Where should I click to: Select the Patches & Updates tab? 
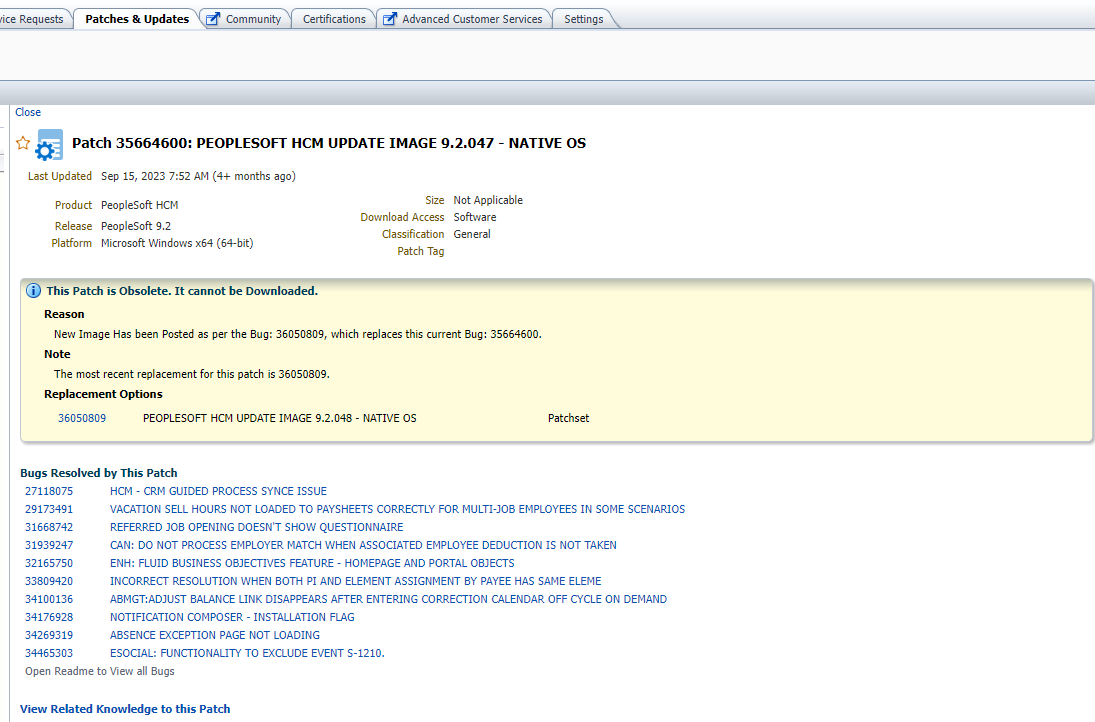pos(137,17)
